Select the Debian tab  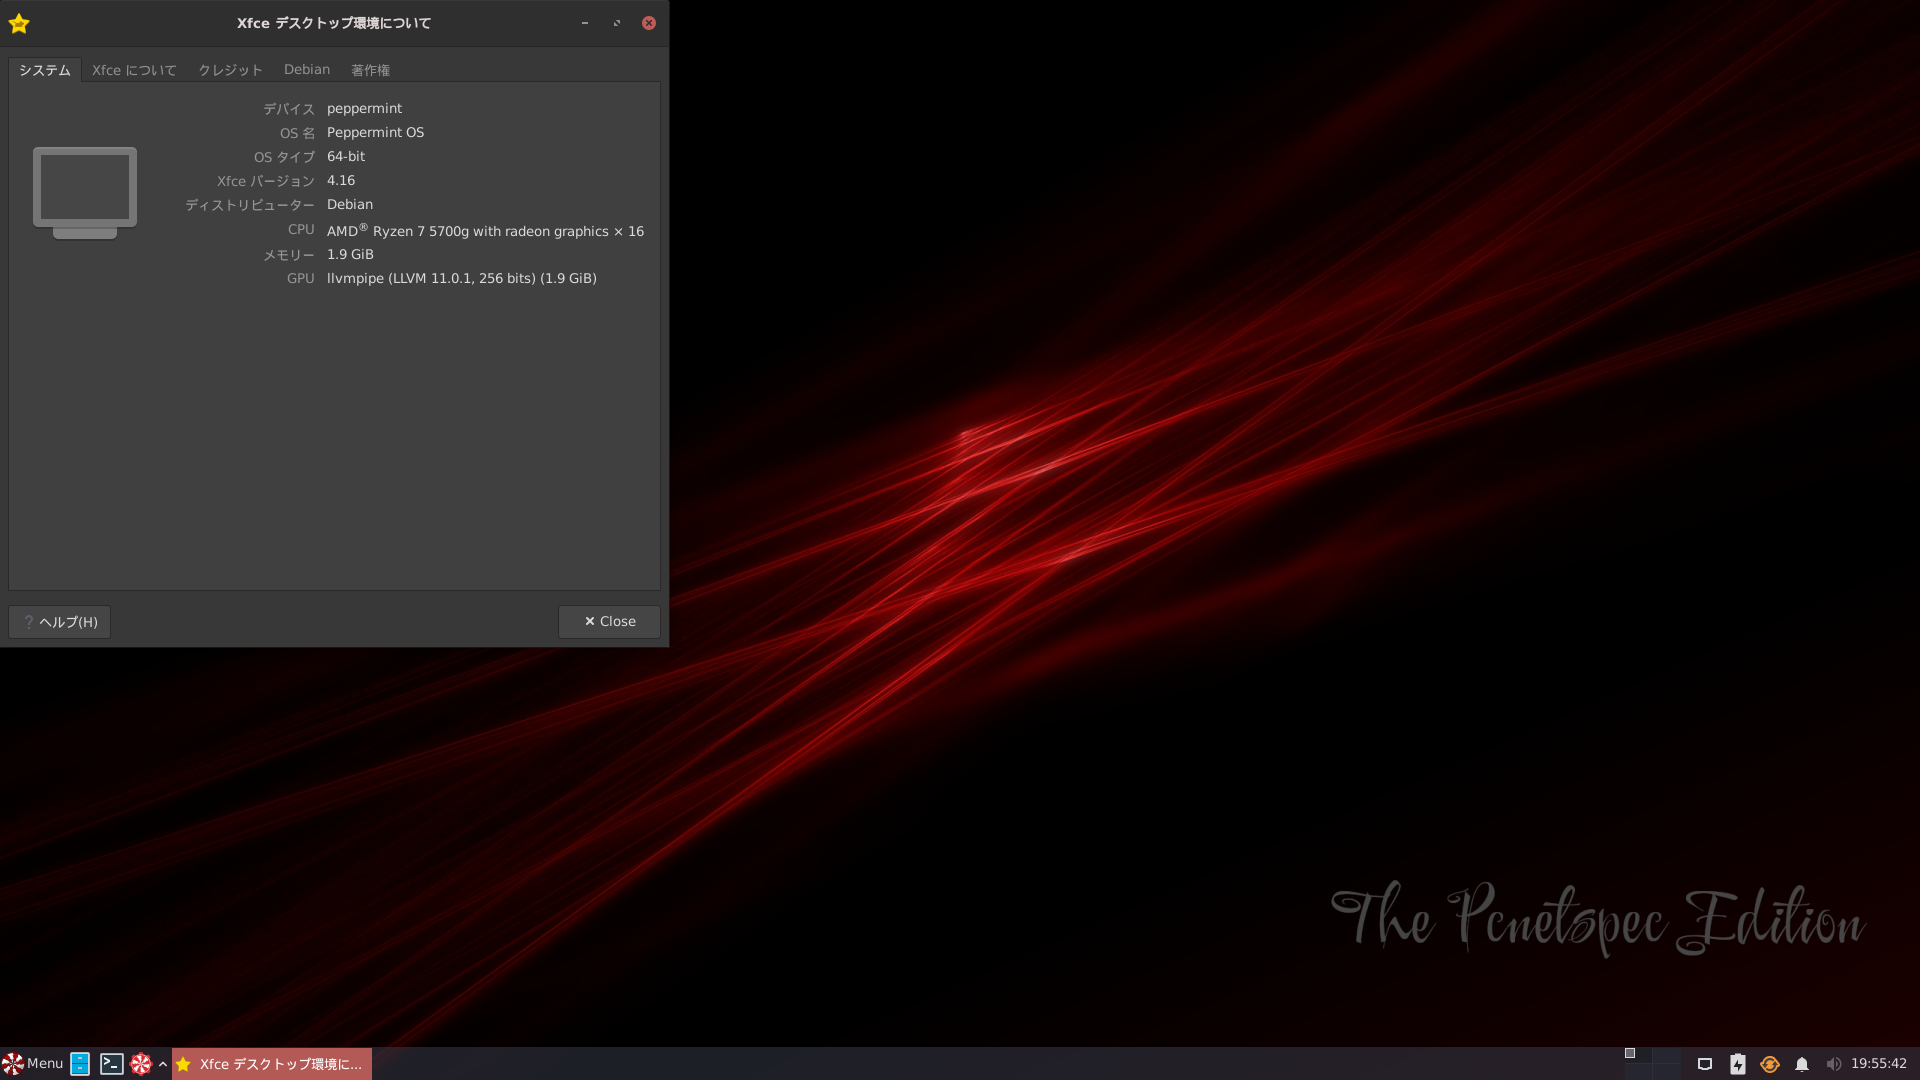(307, 70)
